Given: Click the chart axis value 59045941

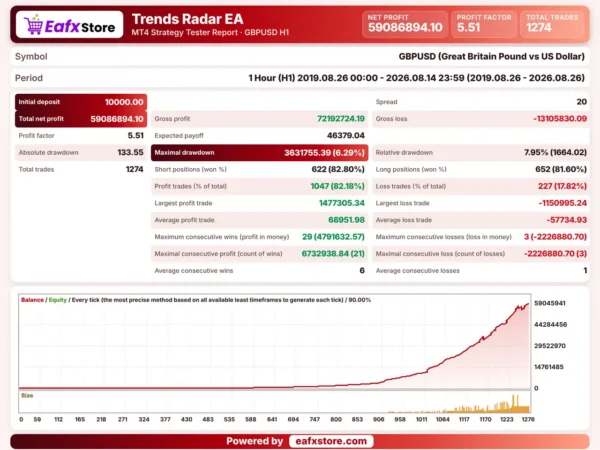Looking at the screenshot, I should pos(549,303).
